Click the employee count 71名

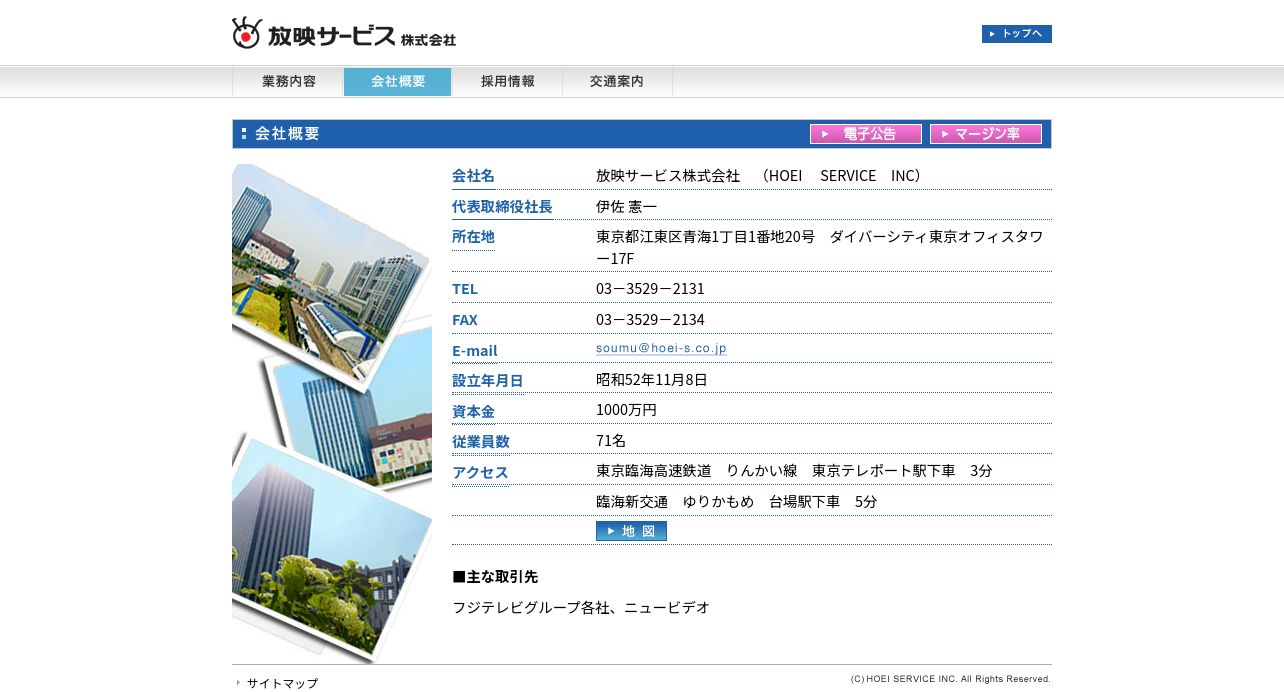point(611,441)
